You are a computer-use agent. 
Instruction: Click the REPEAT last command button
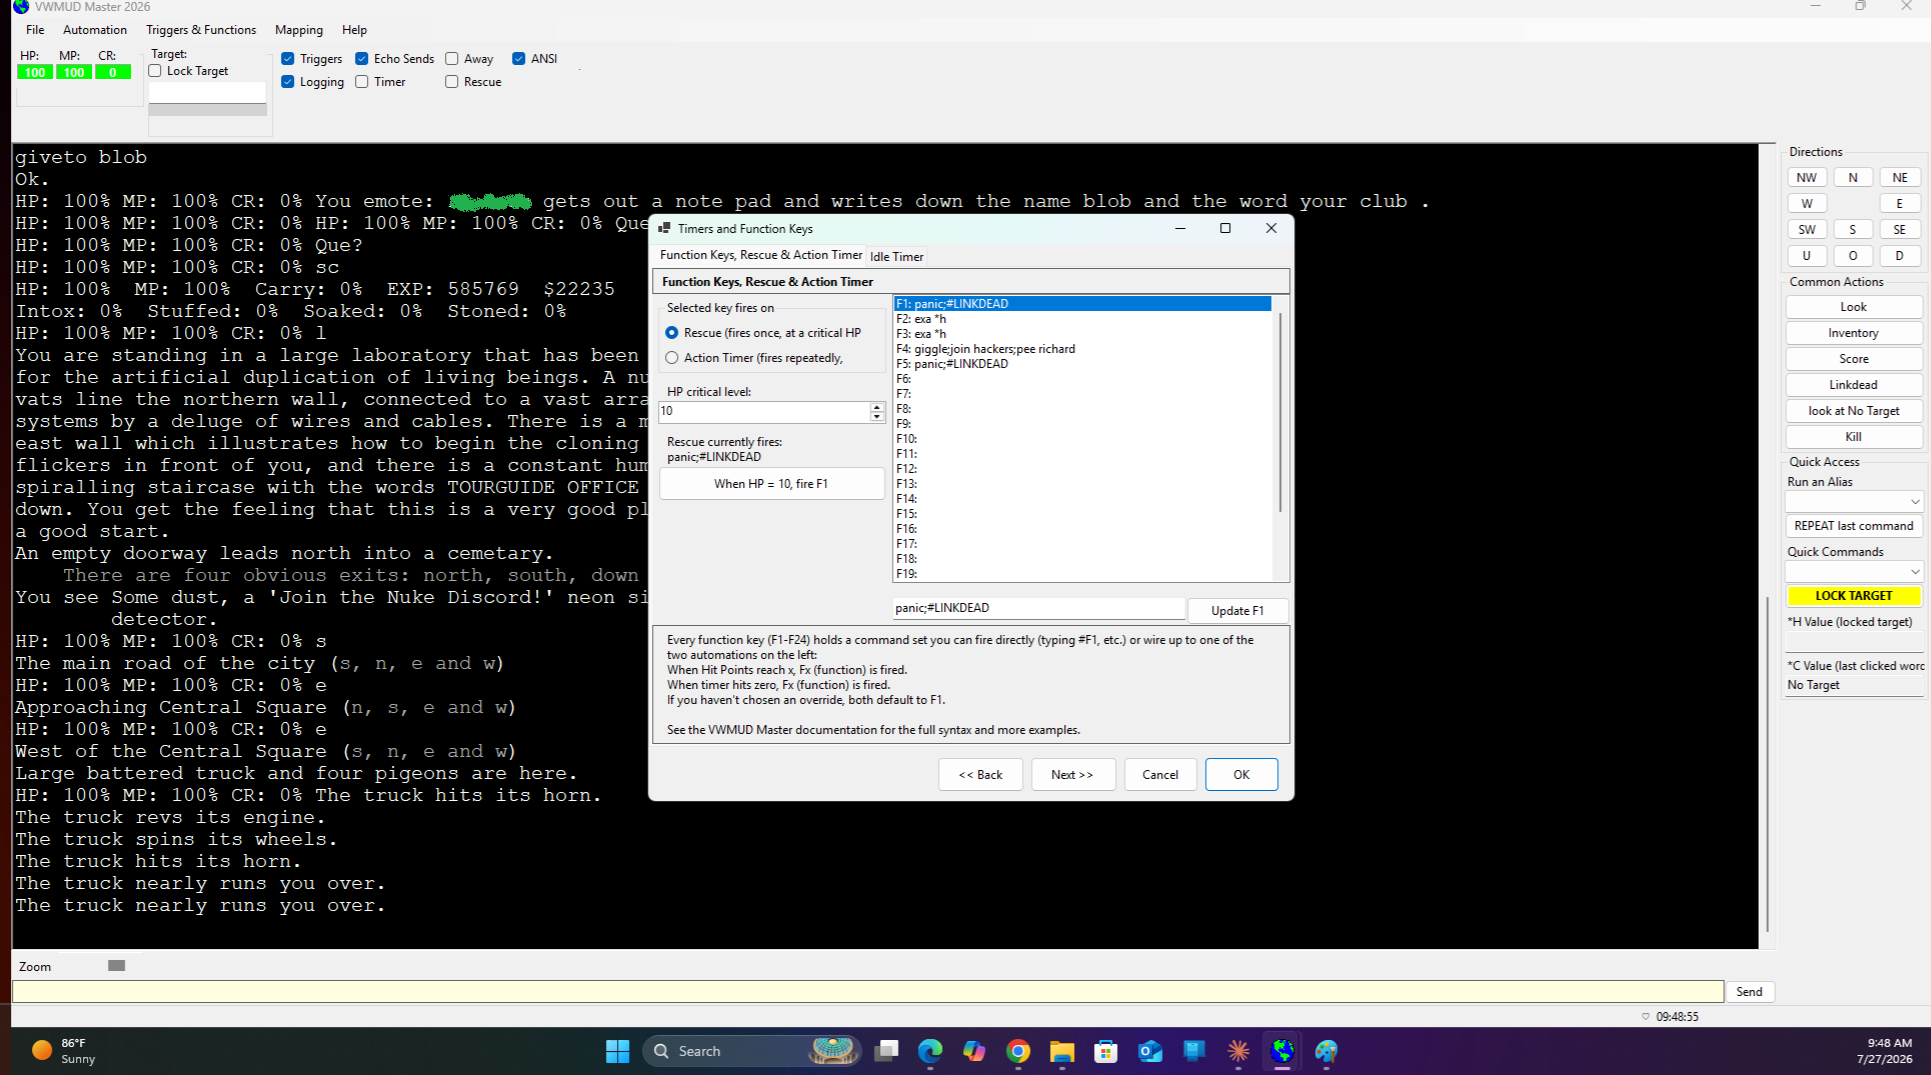[1854, 526]
